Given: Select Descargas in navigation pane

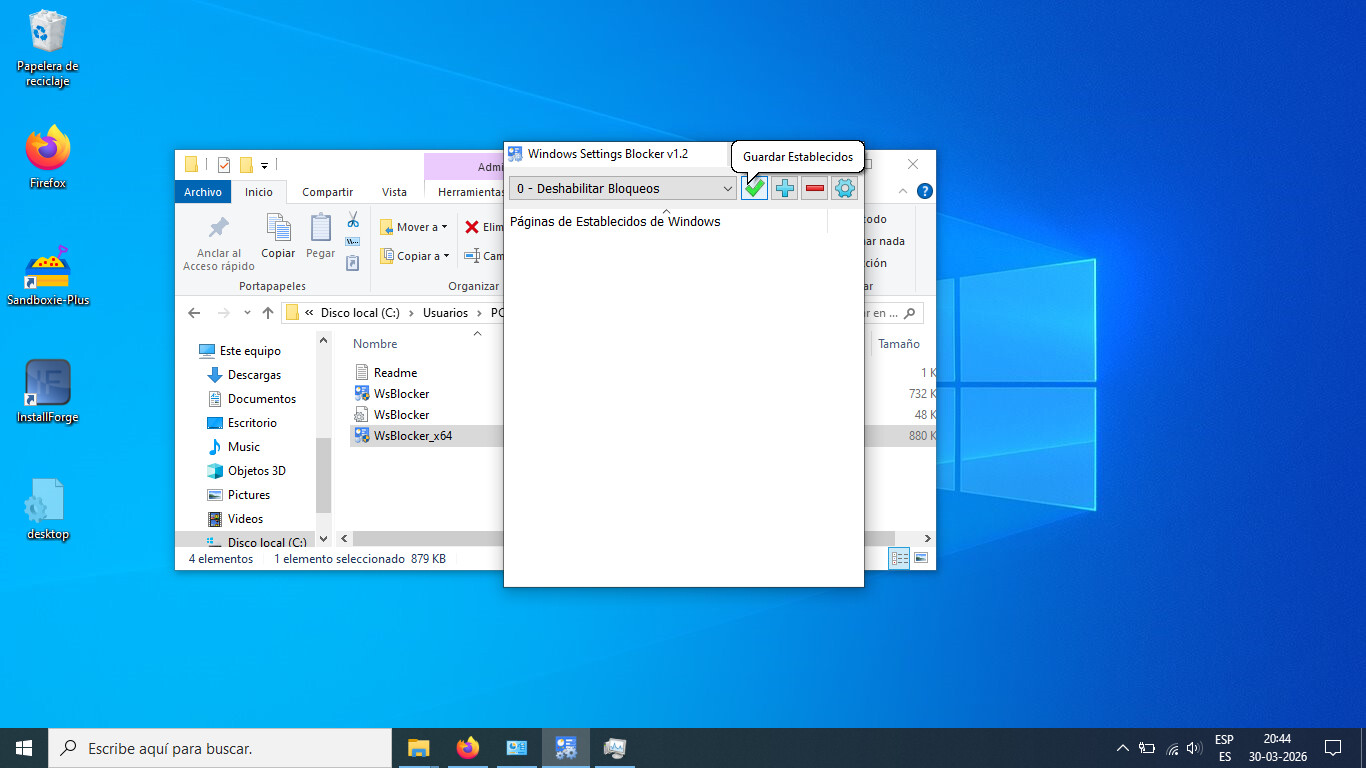Looking at the screenshot, I should (254, 375).
